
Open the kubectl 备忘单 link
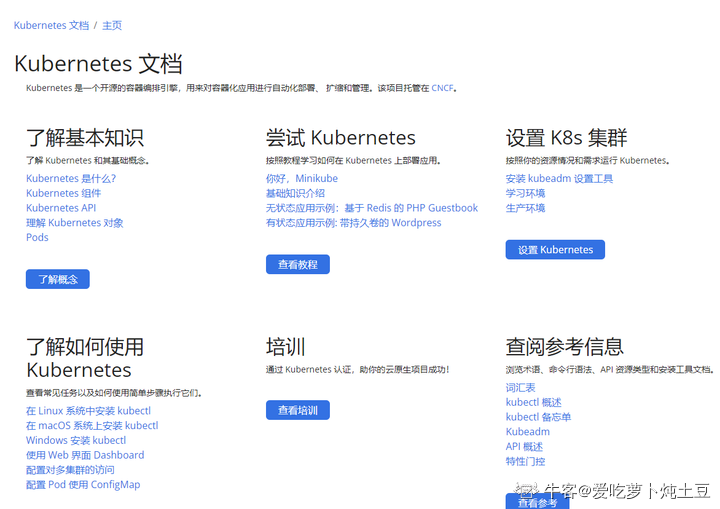point(538,417)
